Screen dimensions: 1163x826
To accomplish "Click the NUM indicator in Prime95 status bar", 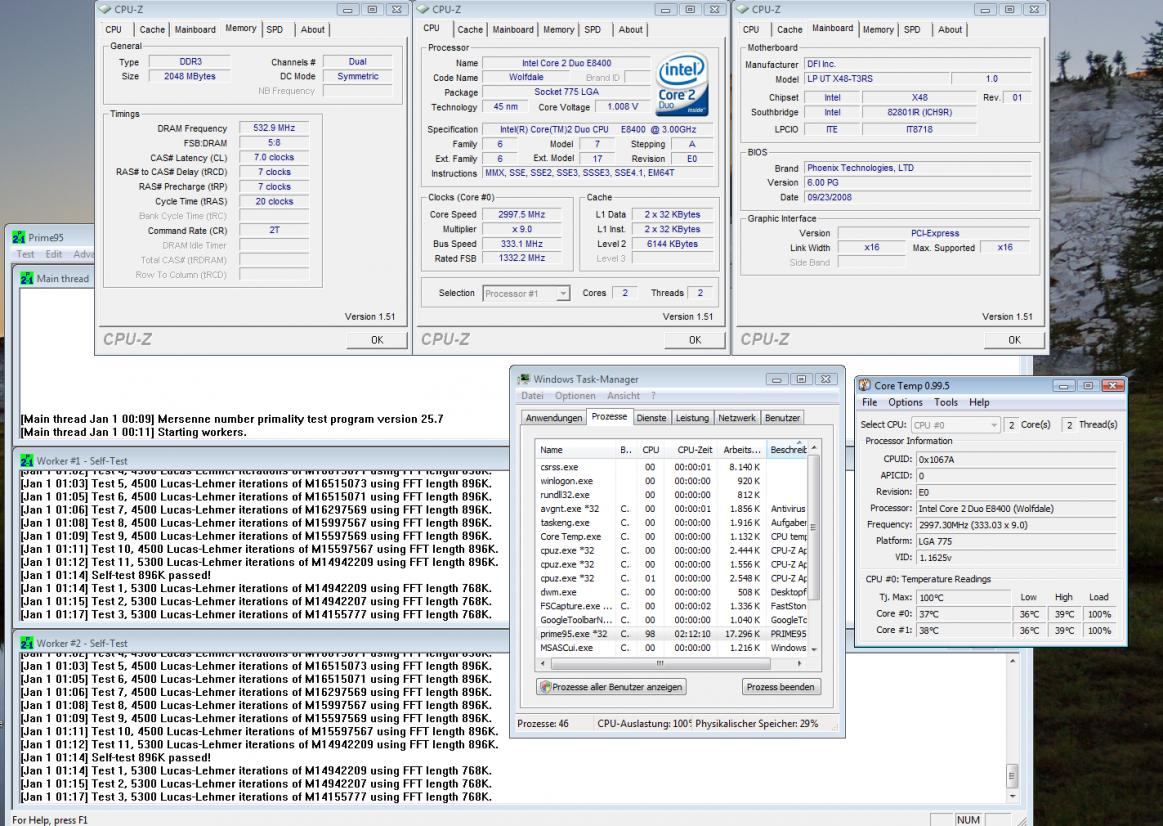I will click(967, 819).
